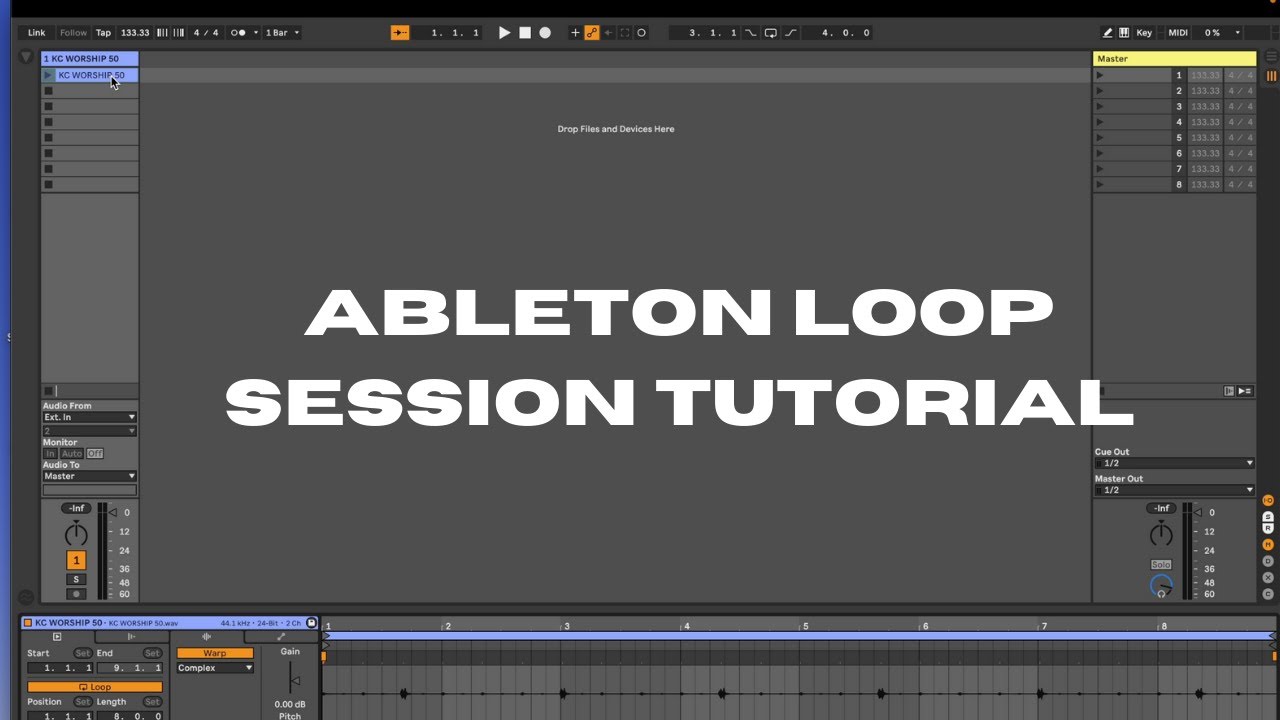Set Monitor to In

pos(50,454)
